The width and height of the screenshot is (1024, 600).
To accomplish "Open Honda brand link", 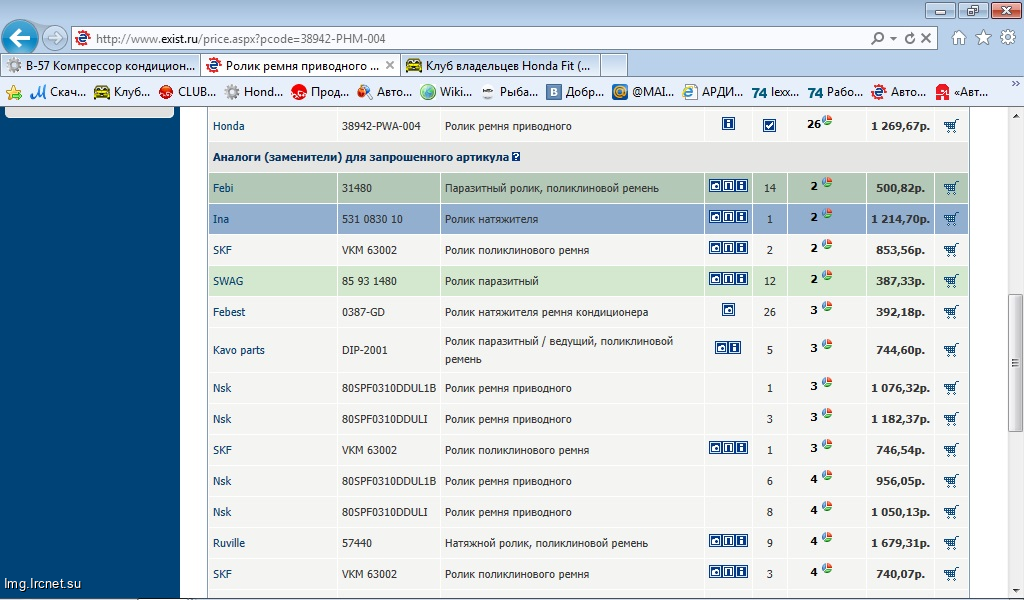I will (229, 126).
